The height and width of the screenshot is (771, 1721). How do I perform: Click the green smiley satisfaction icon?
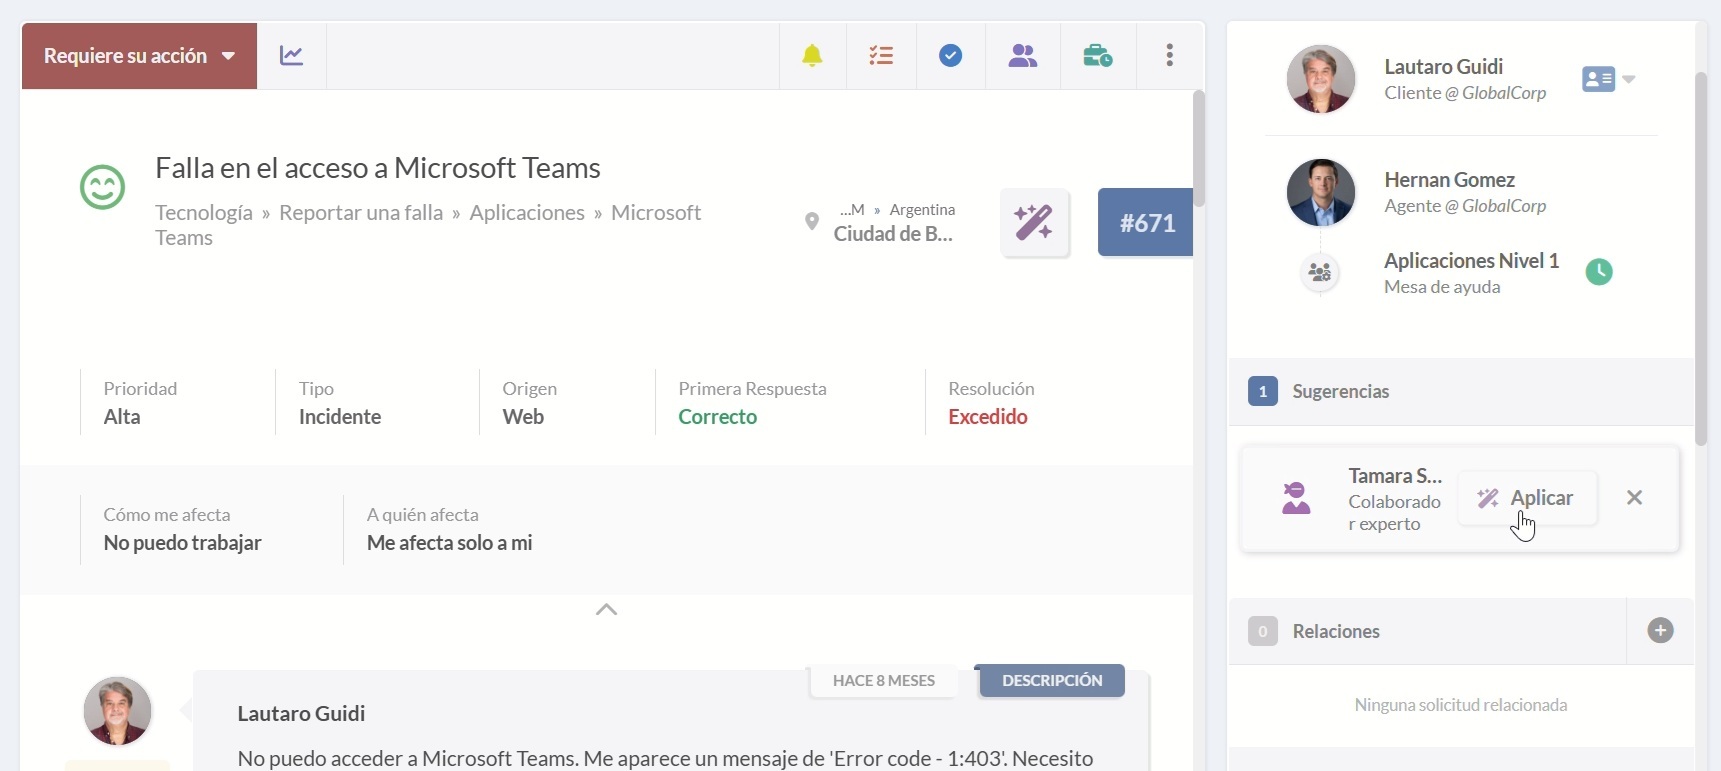[x=102, y=187]
